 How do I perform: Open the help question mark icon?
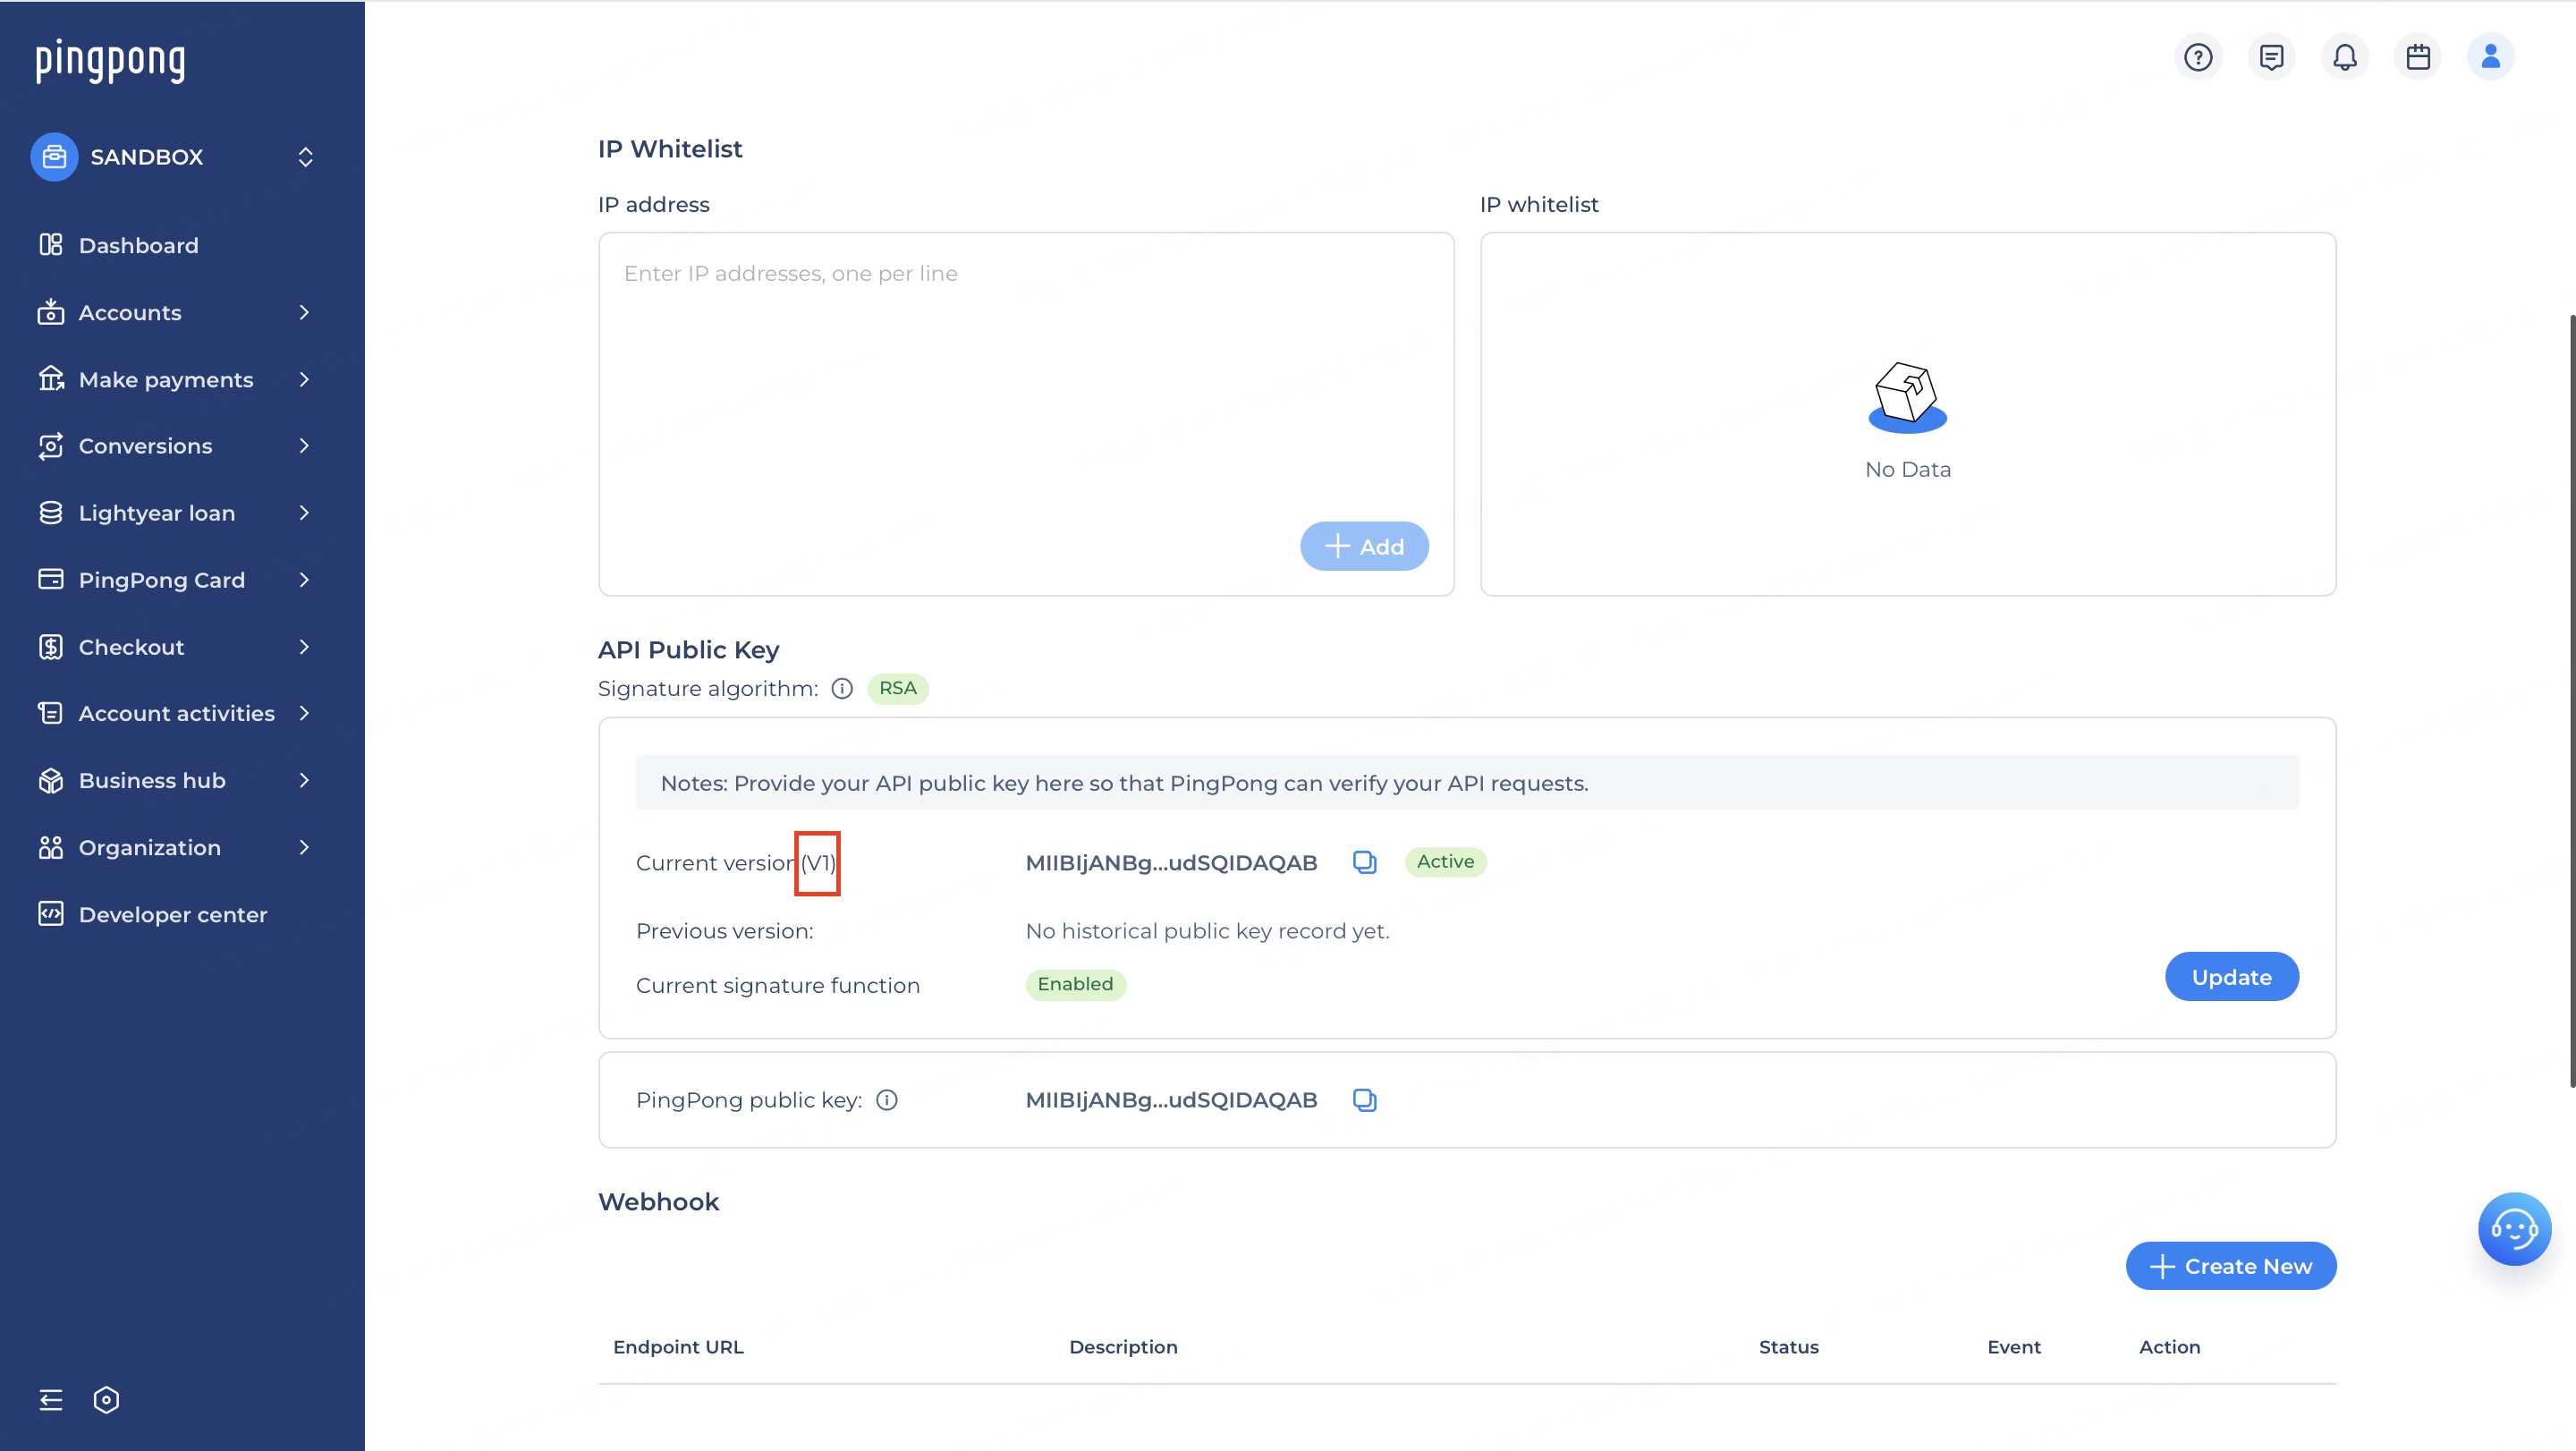(2198, 57)
